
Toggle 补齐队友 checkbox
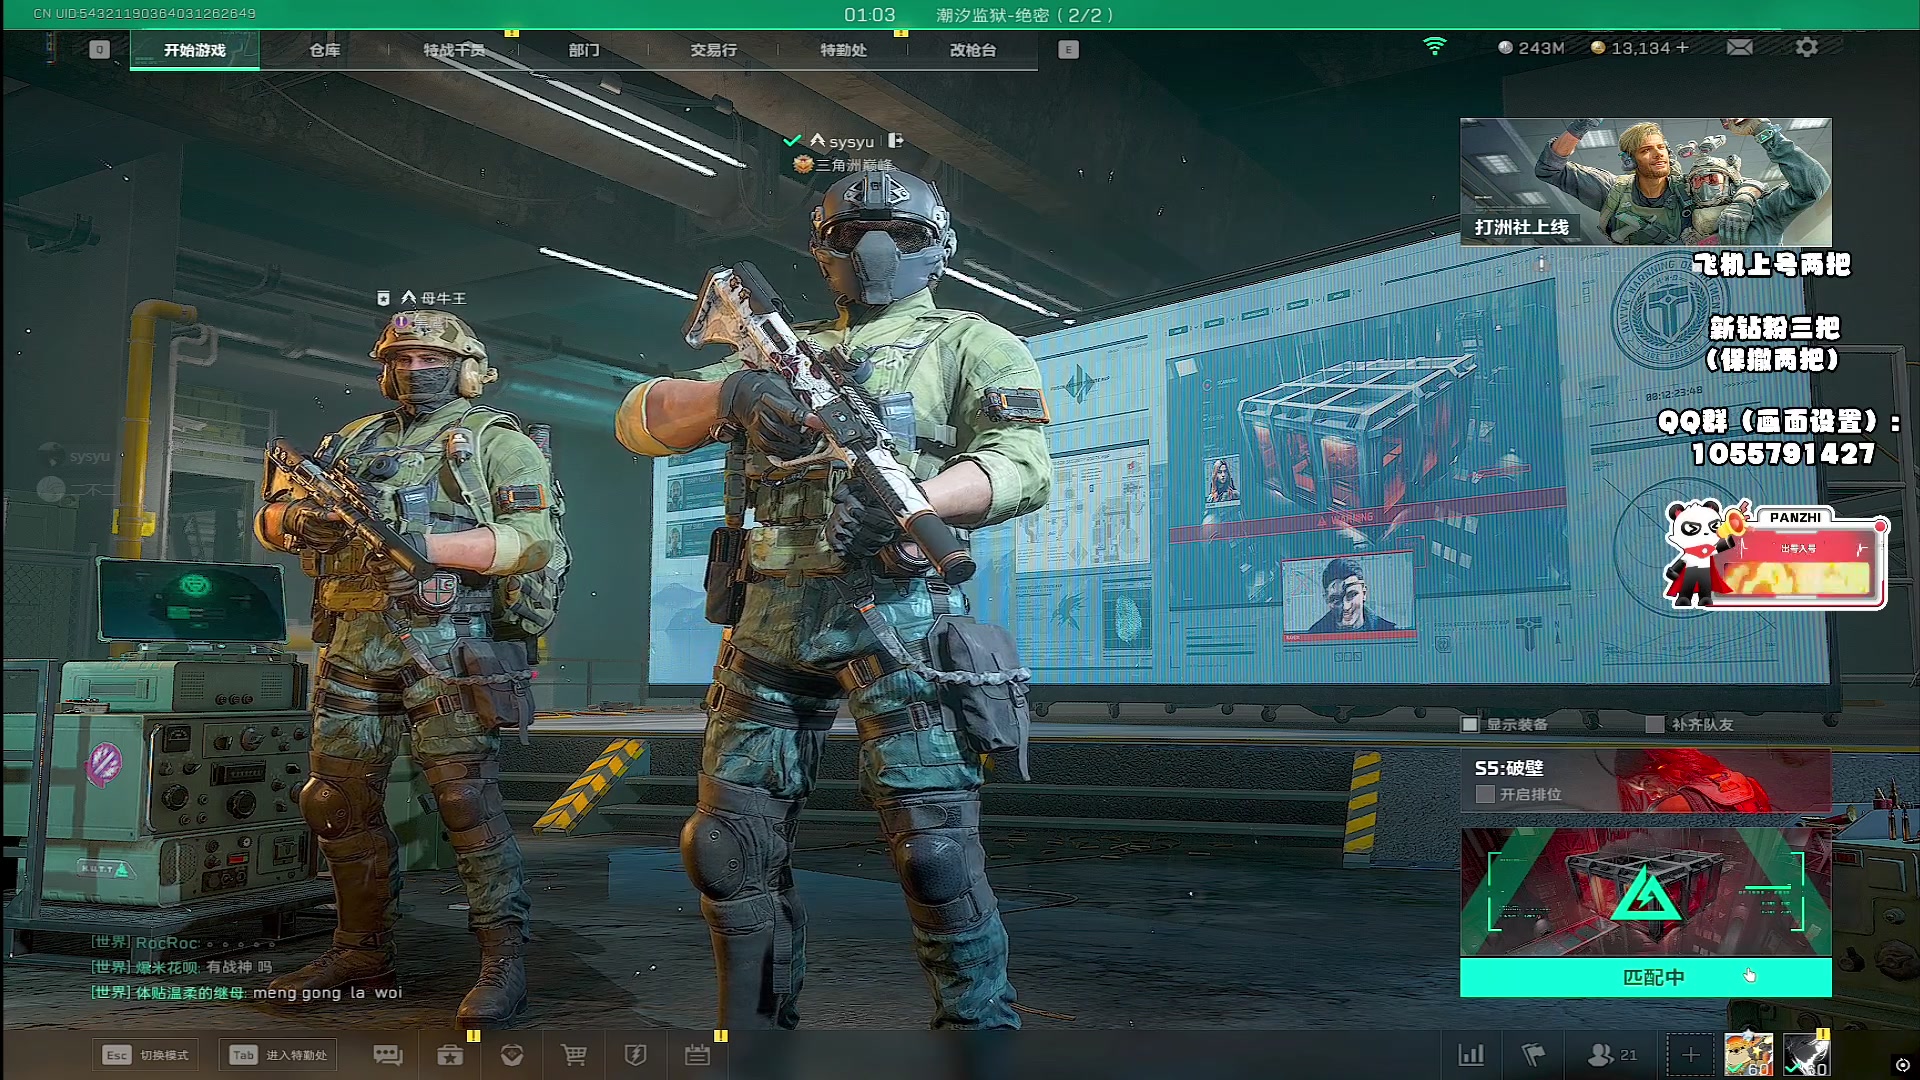[x=1655, y=724]
